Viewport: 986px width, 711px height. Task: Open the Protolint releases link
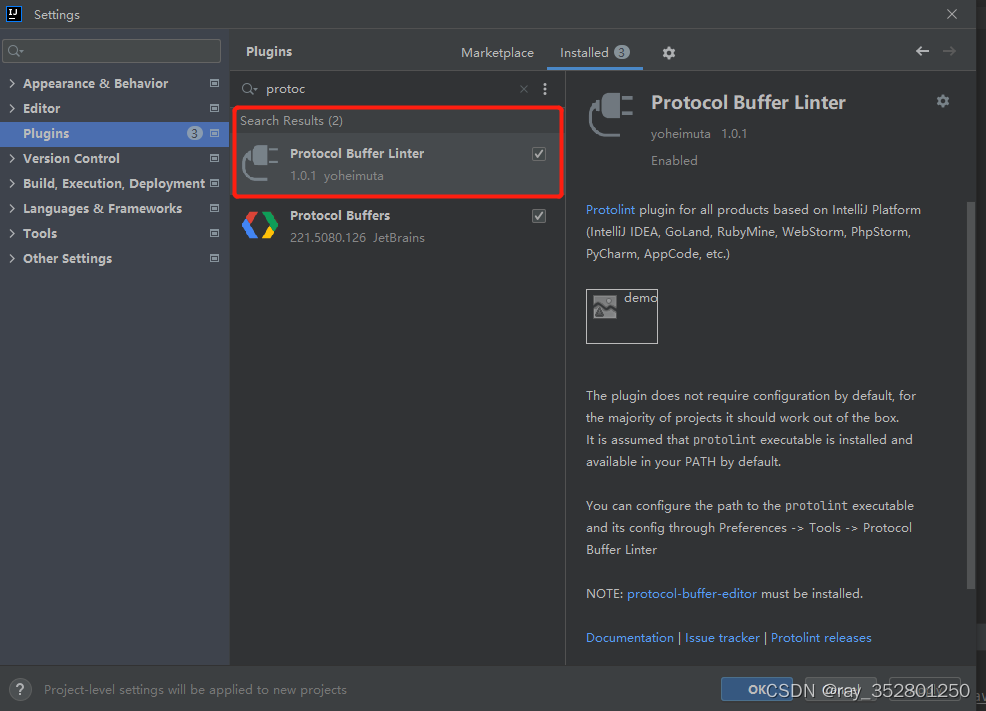point(821,637)
